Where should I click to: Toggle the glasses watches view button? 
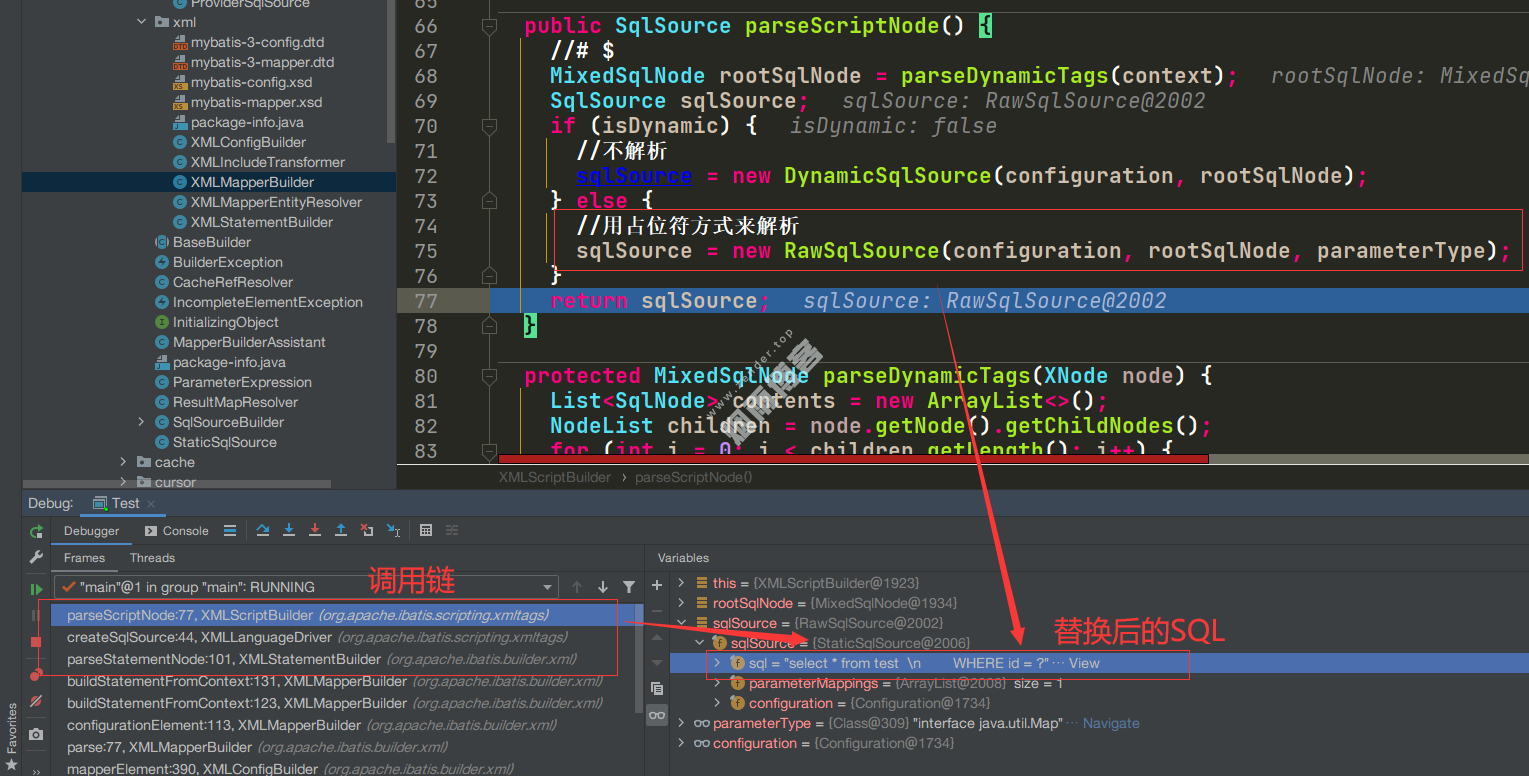(x=657, y=715)
